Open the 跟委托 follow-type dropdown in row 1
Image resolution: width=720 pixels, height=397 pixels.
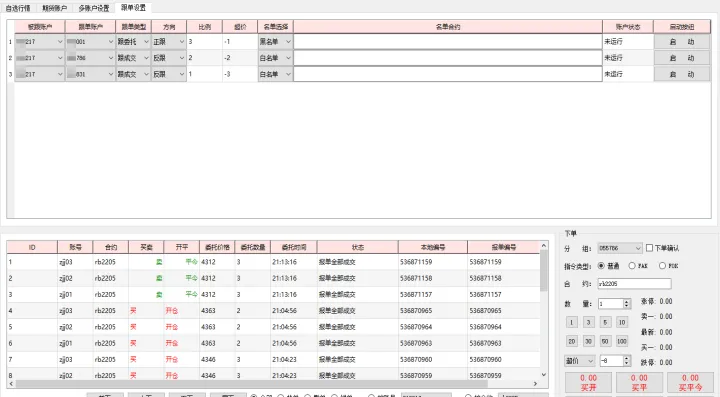[x=133, y=42]
